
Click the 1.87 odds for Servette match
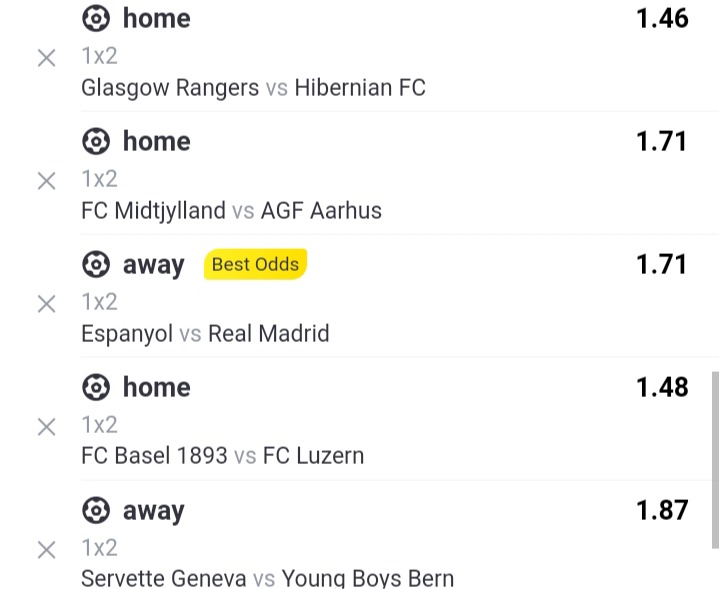(x=662, y=510)
